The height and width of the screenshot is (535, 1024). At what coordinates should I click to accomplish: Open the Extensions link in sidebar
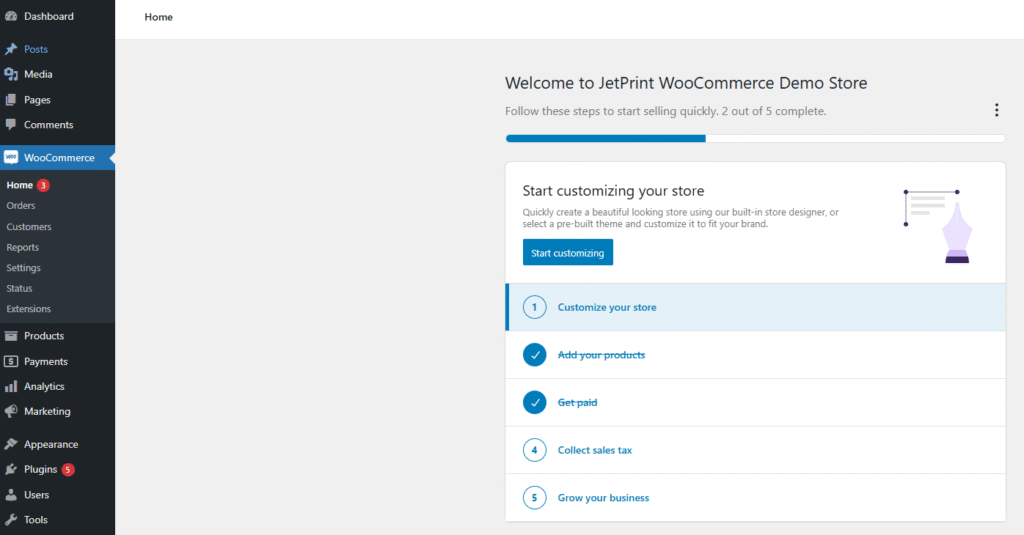click(29, 309)
